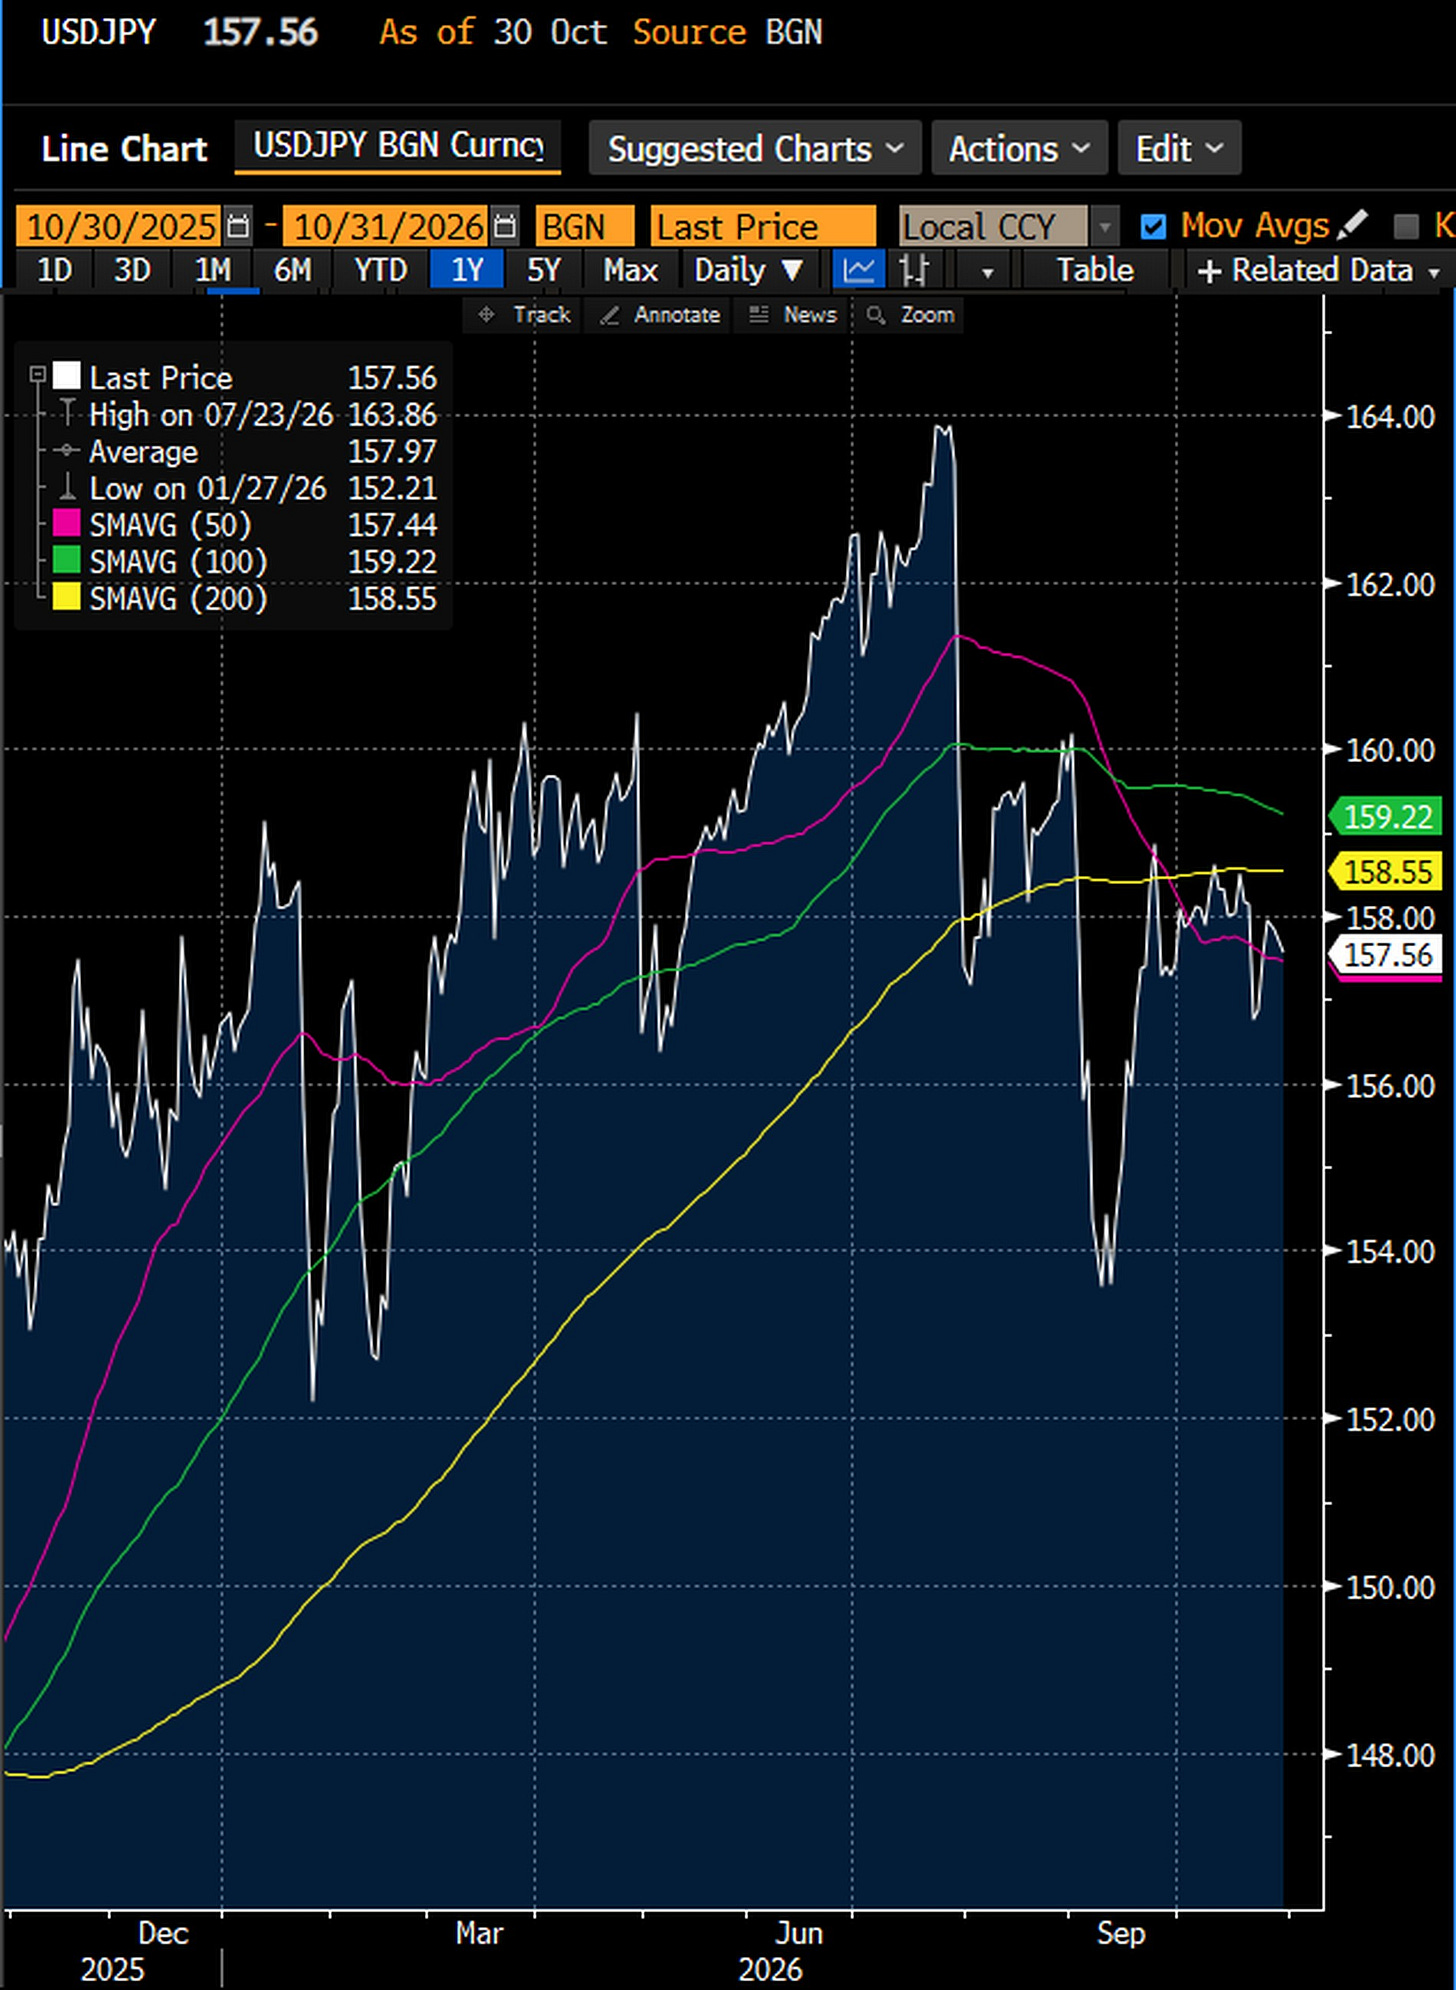The width and height of the screenshot is (1456, 1990).
Task: Click the SMAVG (100) green swatch
Action: tap(66, 560)
